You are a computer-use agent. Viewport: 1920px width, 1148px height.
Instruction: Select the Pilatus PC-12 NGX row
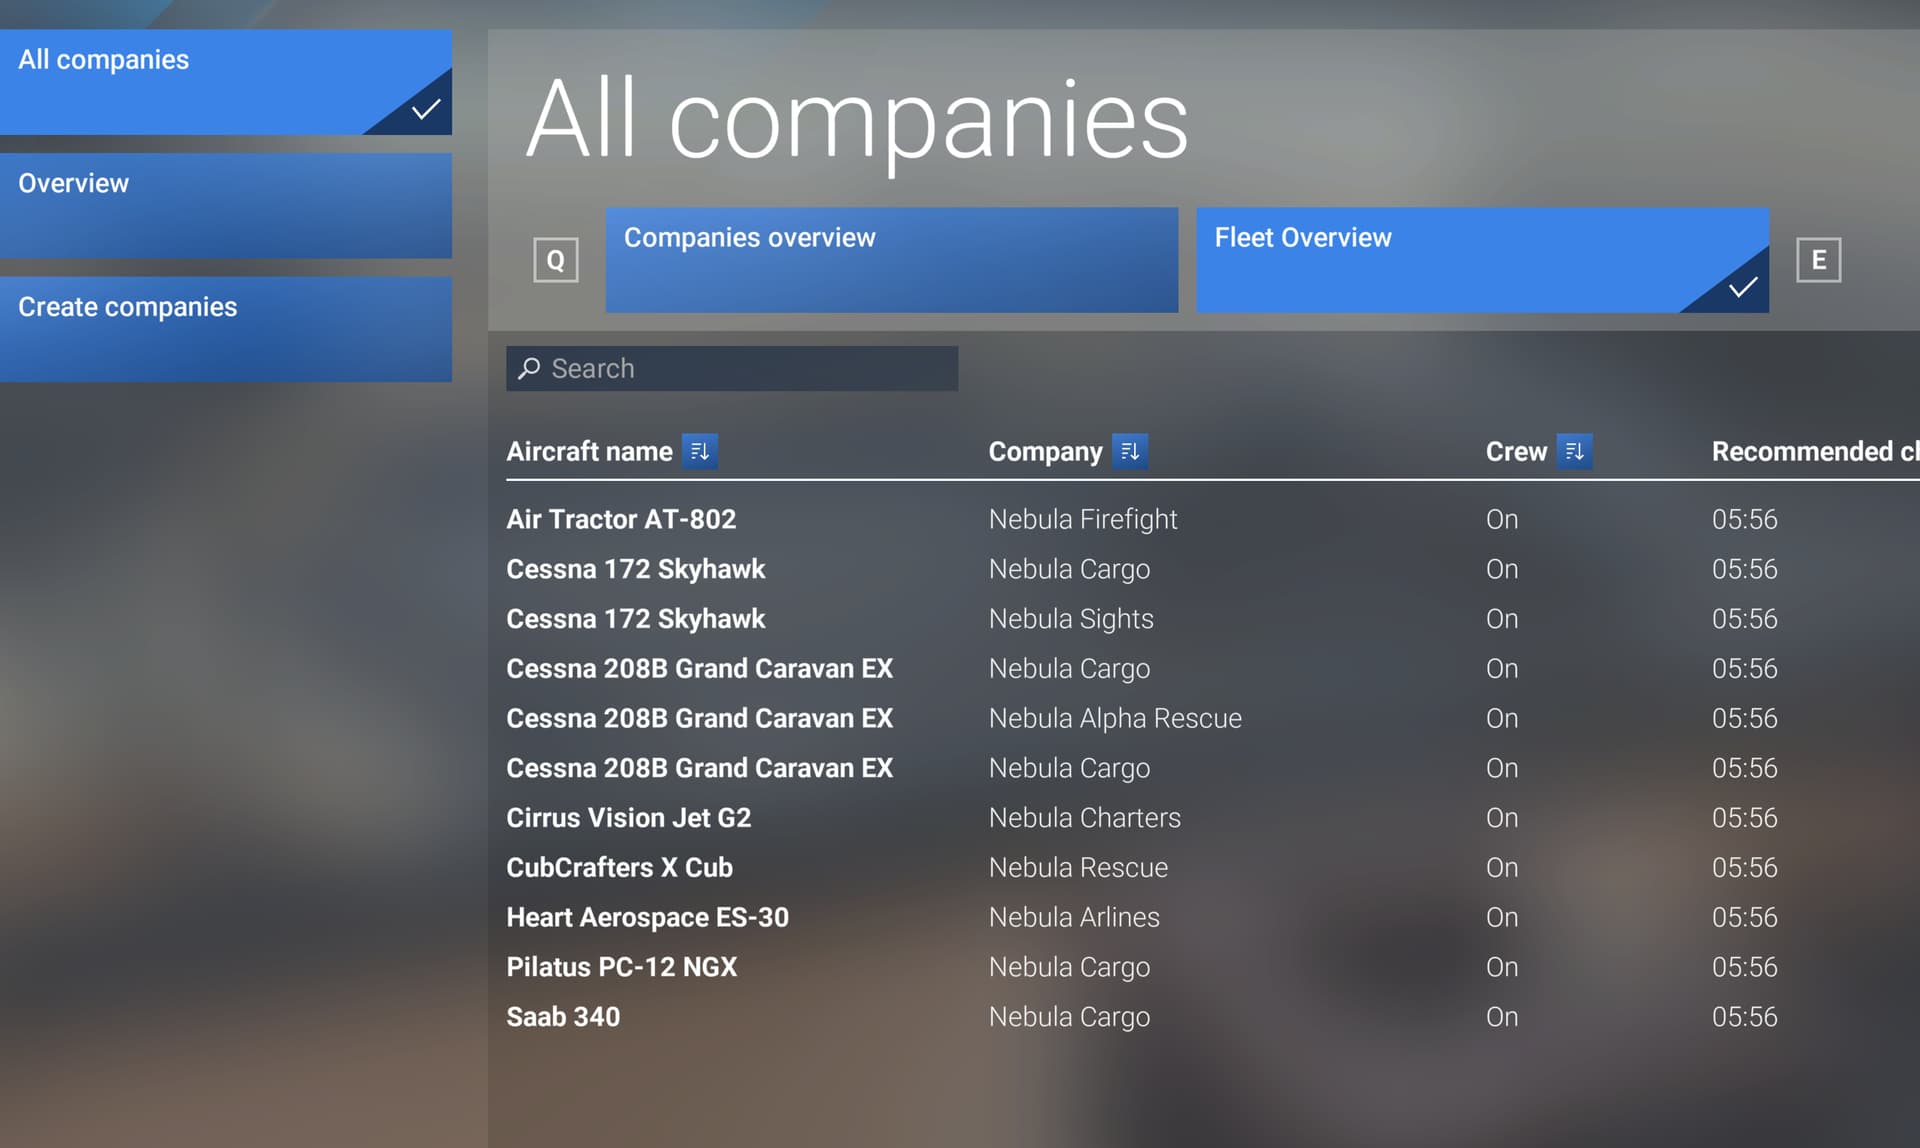click(622, 966)
